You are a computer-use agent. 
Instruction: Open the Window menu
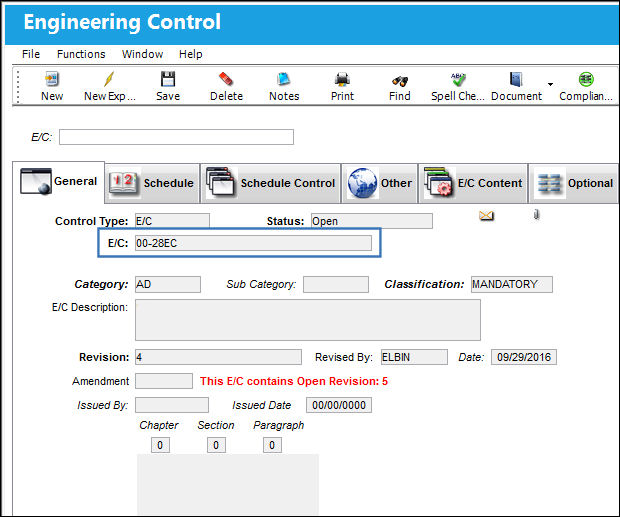pyautogui.click(x=142, y=54)
